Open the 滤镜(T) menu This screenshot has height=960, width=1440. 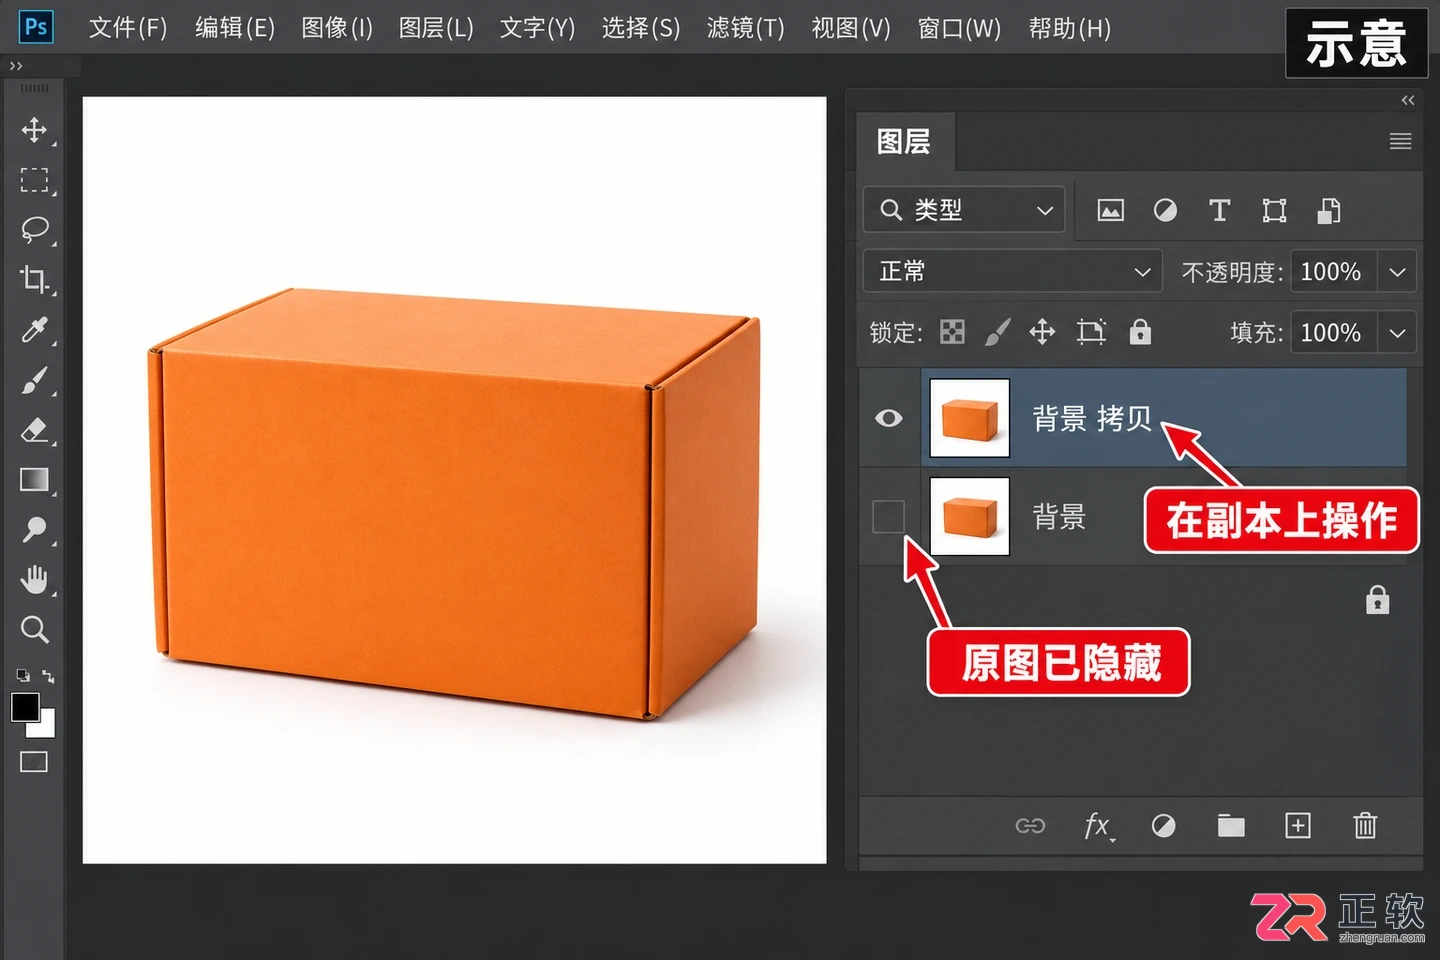tap(745, 28)
